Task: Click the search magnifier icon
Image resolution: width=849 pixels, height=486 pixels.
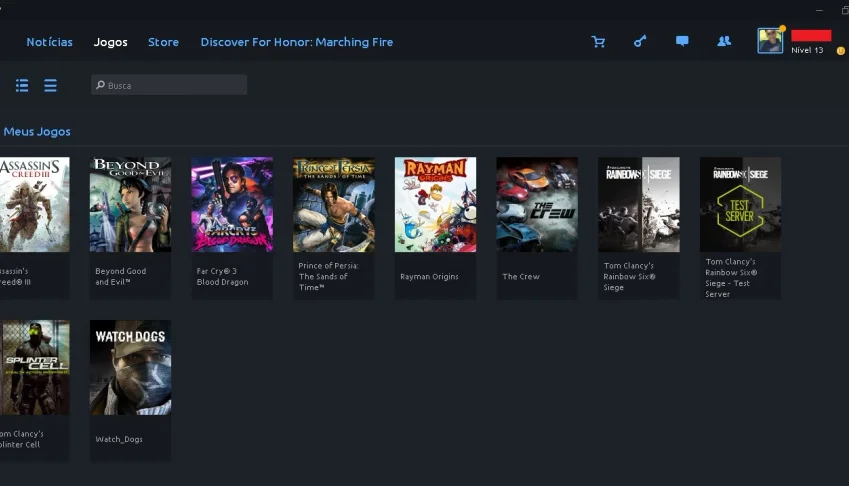Action: coord(100,85)
